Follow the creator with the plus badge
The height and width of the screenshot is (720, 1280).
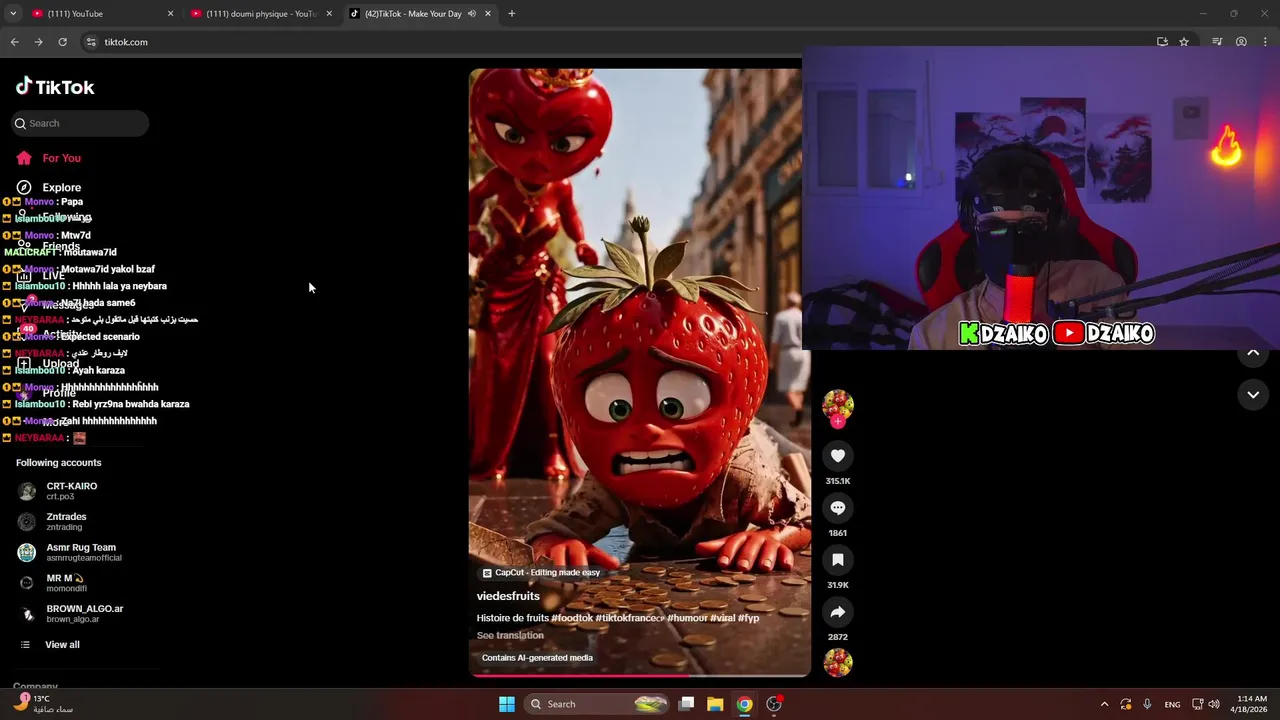click(838, 422)
